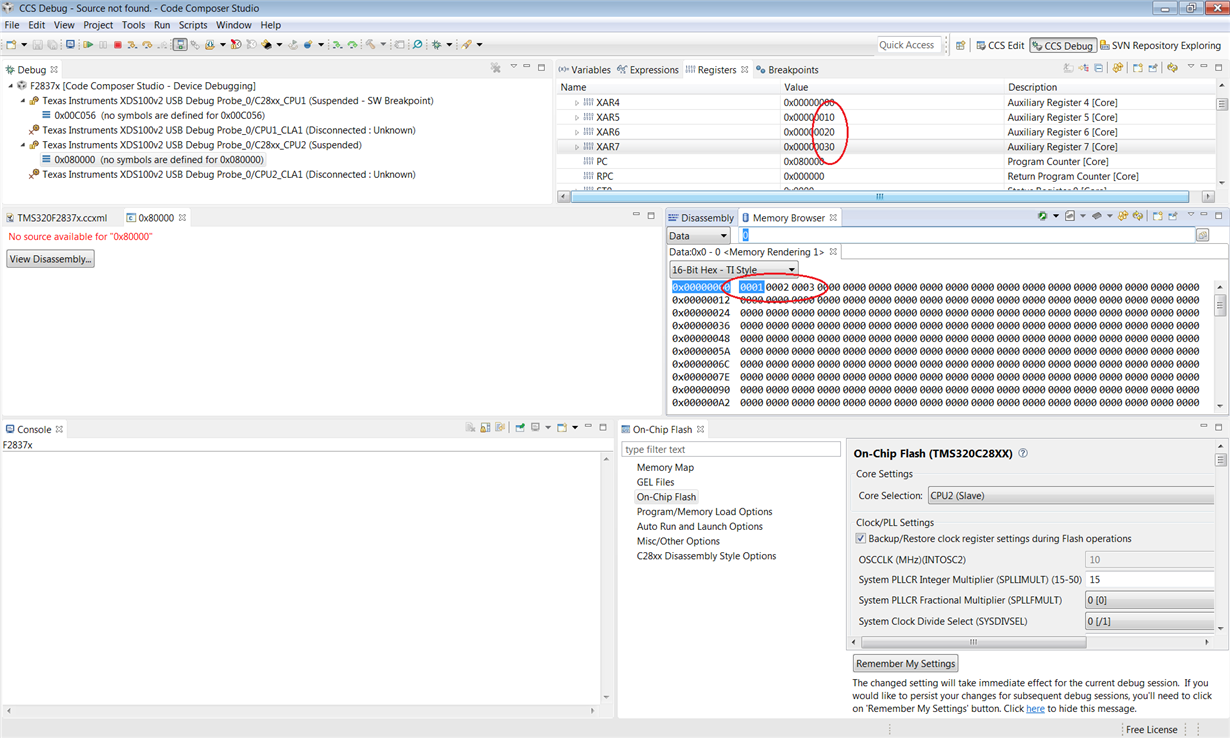The height and width of the screenshot is (738, 1230).
Task: Expand the XAR7 register entry
Action: coord(577,146)
